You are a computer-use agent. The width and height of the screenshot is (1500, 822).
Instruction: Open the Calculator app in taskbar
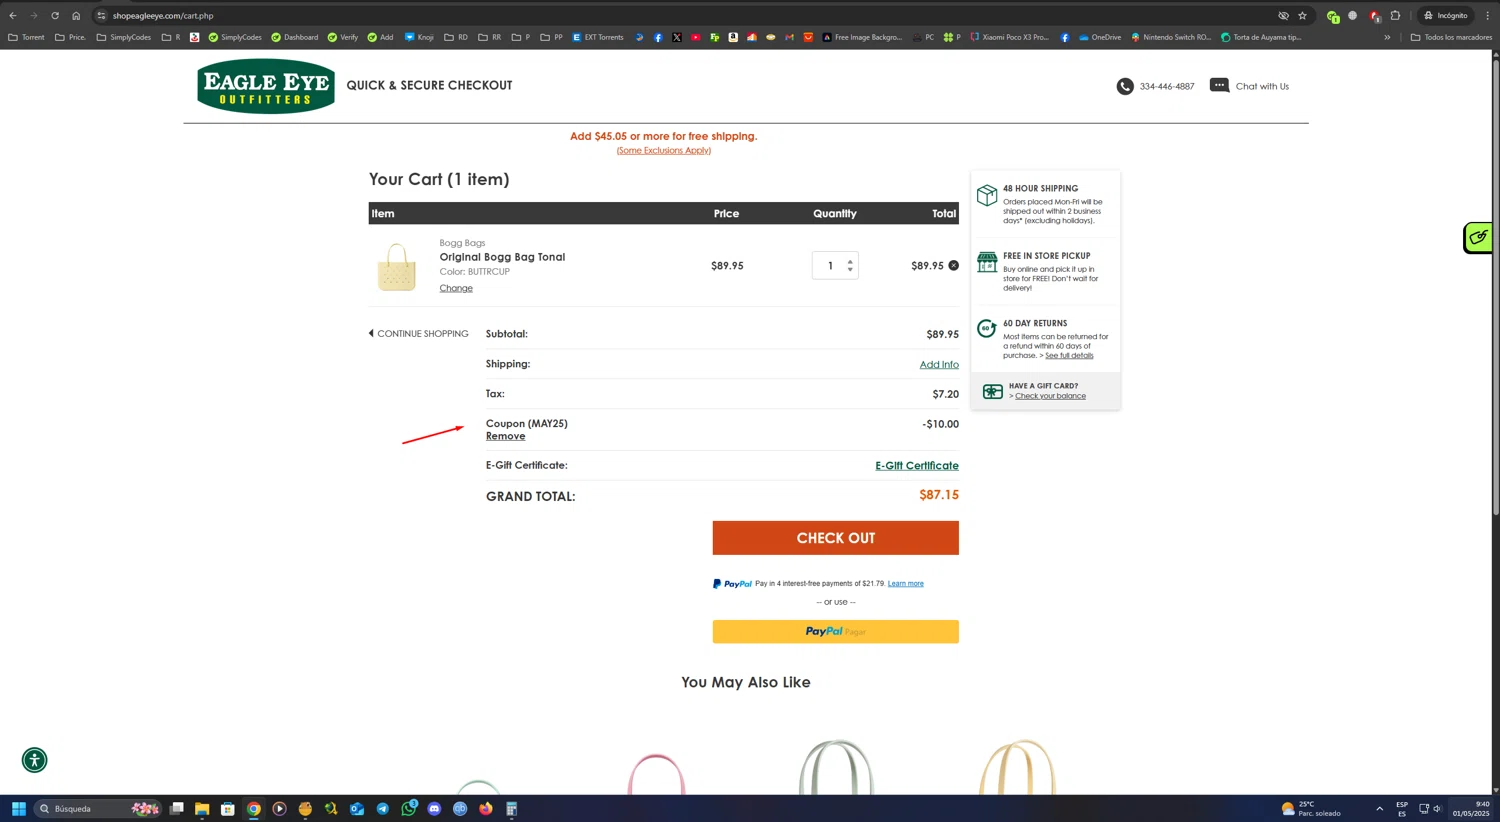pyautogui.click(x=511, y=809)
